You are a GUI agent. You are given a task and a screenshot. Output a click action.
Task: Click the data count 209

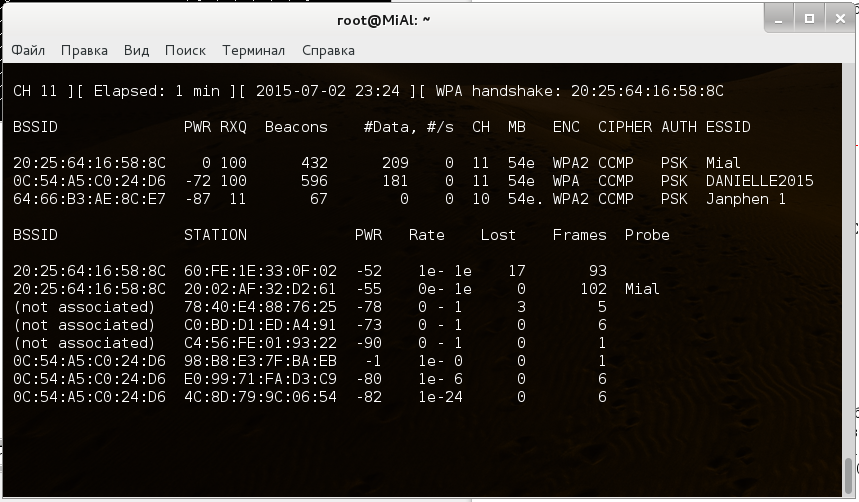[396, 163]
